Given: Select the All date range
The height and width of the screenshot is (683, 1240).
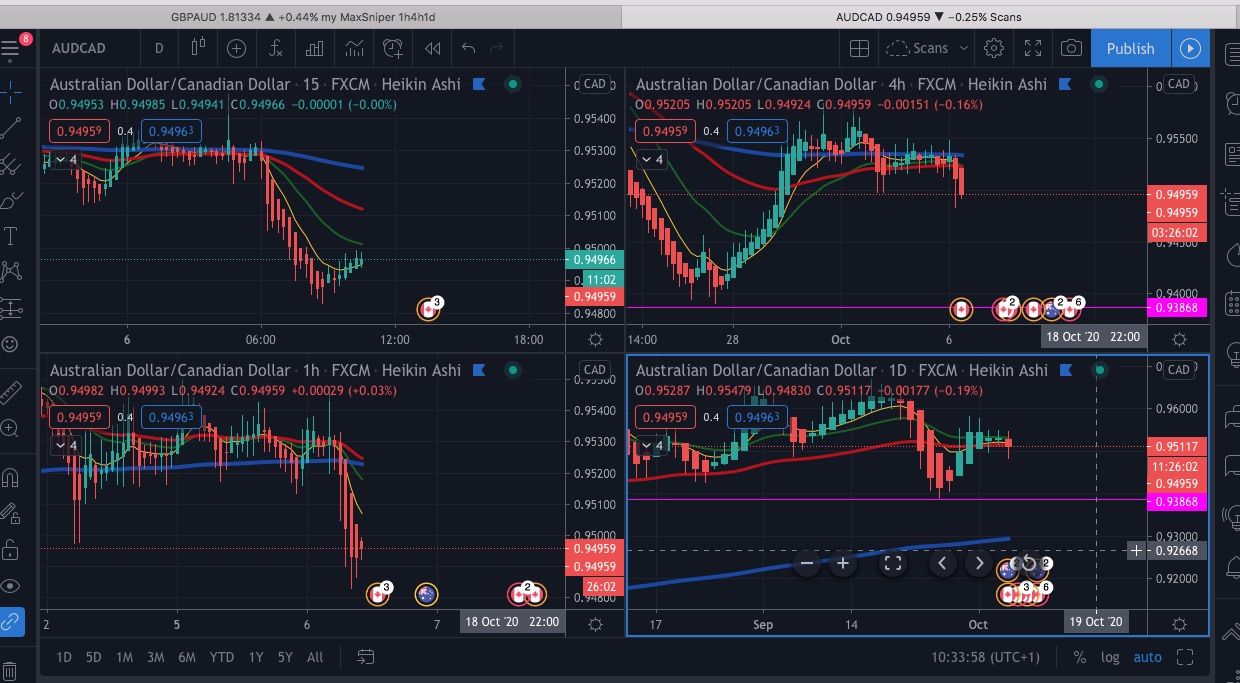Looking at the screenshot, I should click(x=315, y=657).
